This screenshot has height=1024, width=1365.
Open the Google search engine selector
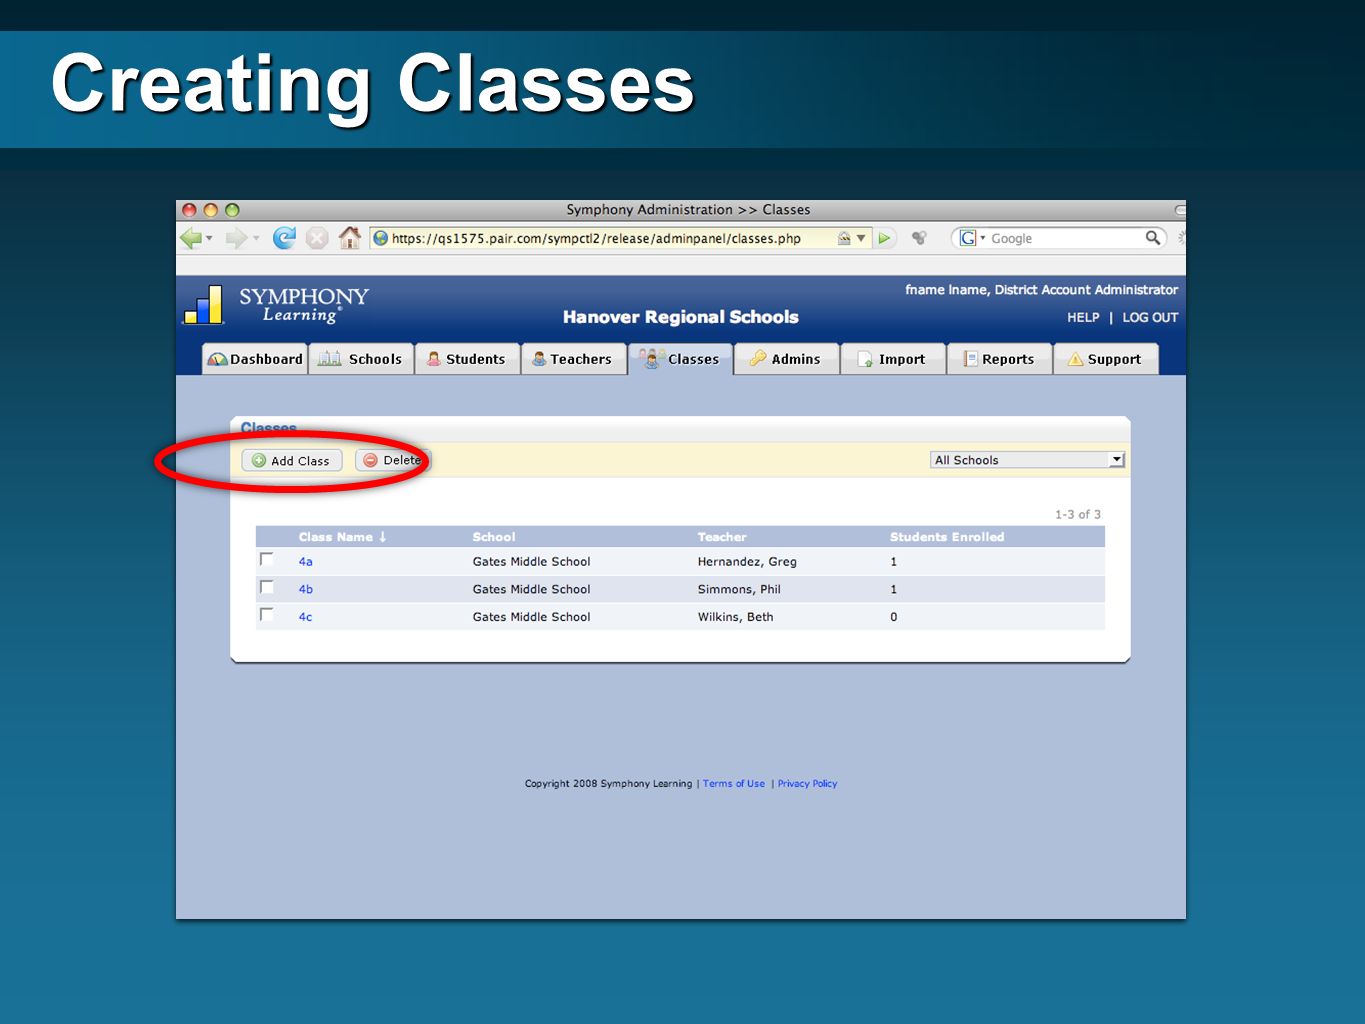(x=972, y=238)
